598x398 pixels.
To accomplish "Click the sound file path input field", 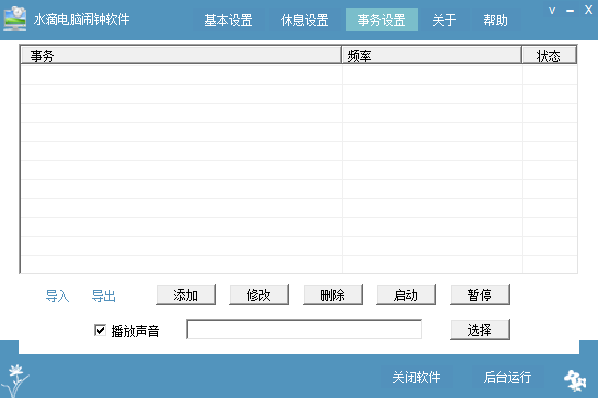I will (x=304, y=329).
